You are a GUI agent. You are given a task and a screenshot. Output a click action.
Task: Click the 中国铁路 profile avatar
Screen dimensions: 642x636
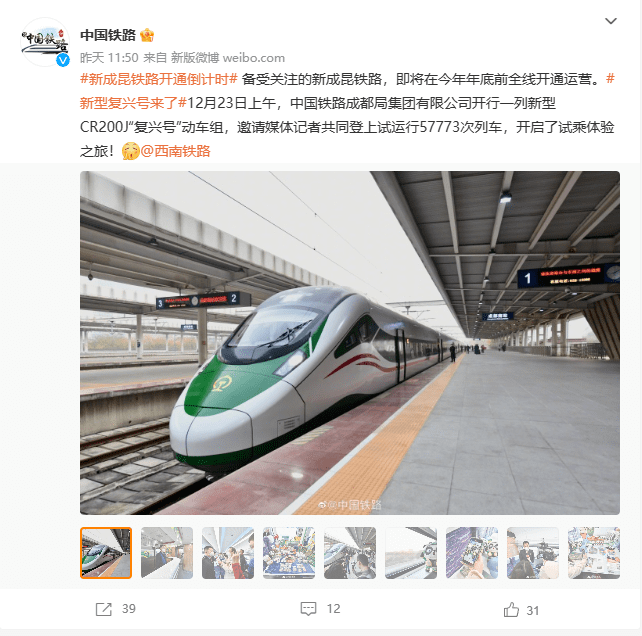[x=45, y=42]
